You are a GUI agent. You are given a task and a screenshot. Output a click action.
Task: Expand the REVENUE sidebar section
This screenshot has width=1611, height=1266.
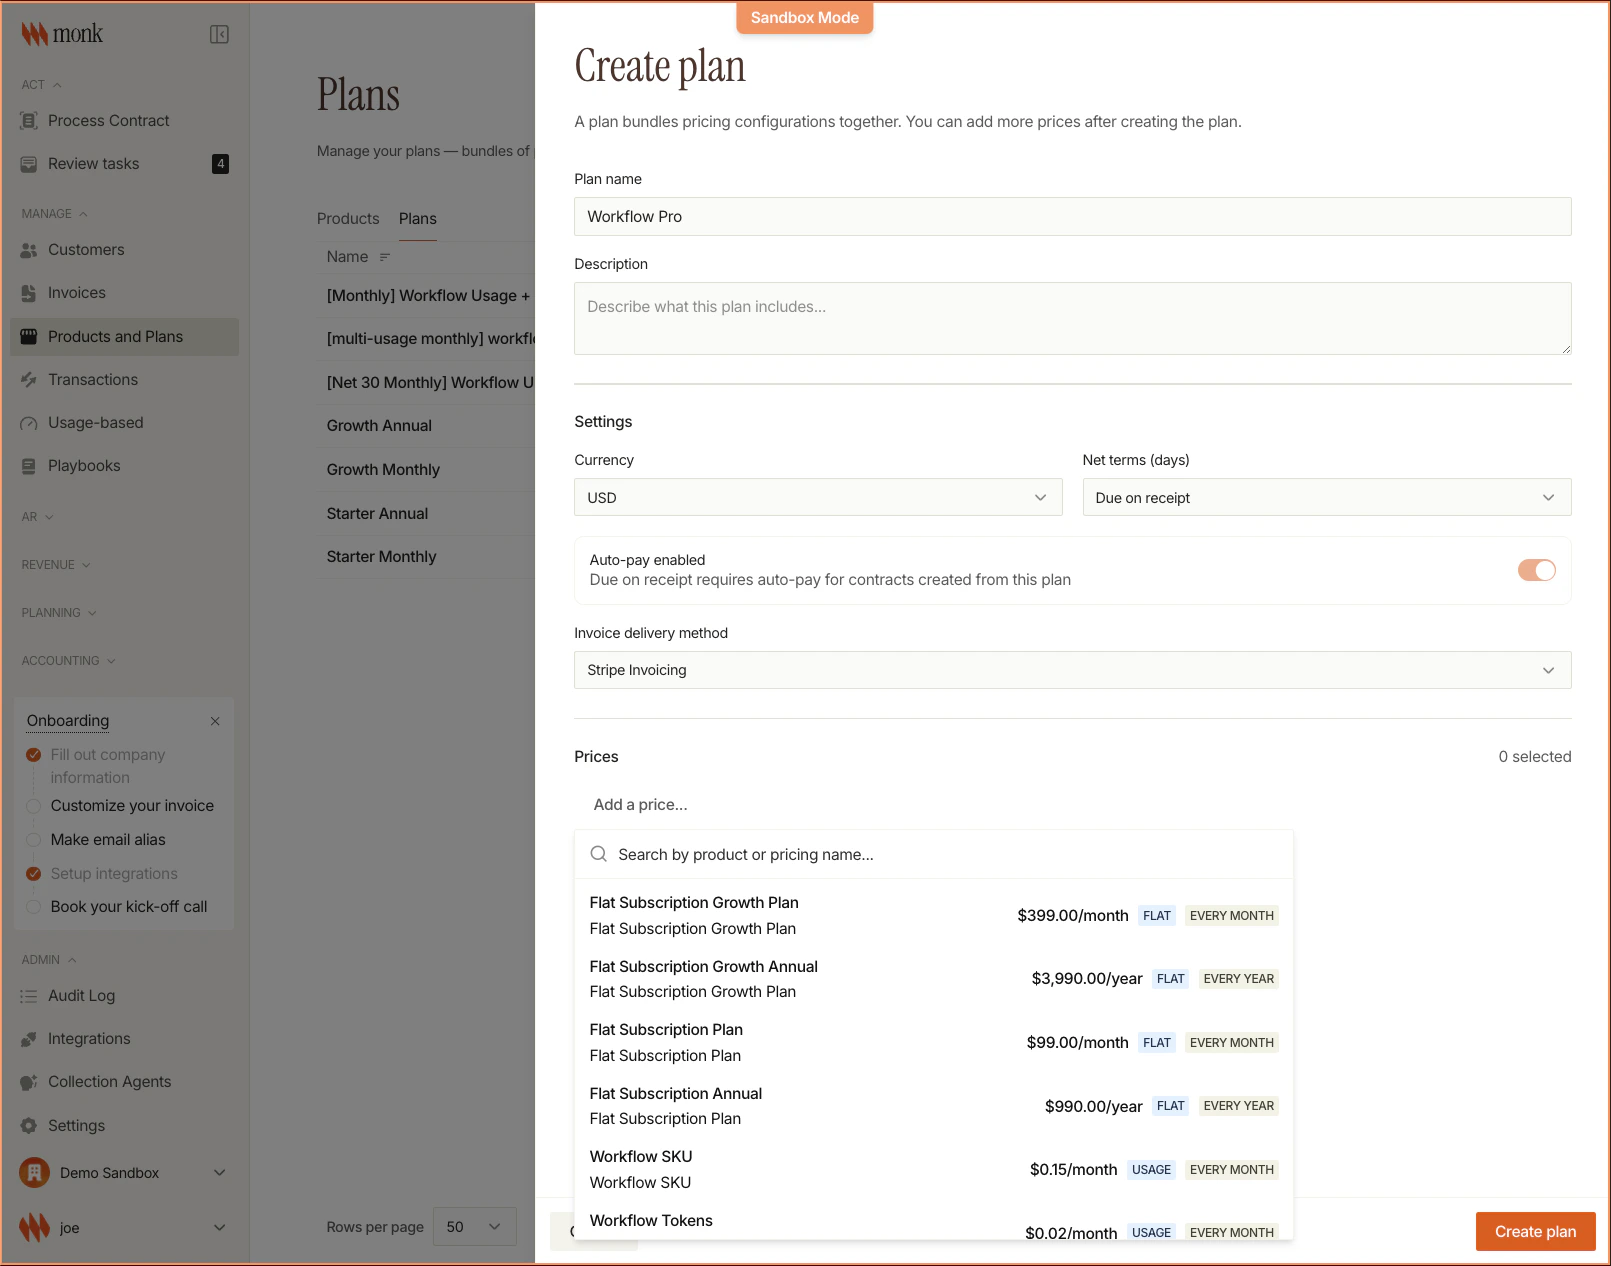click(57, 565)
